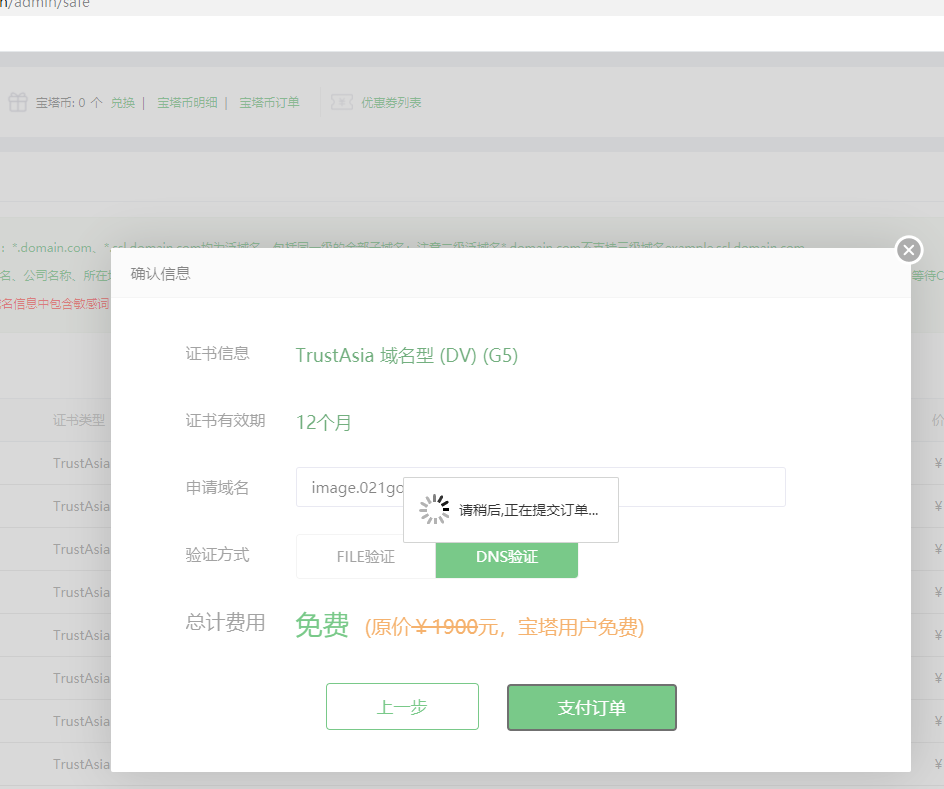Screen dimensions: 944x789
Task: Open the 兑换 link
Action: click(123, 103)
